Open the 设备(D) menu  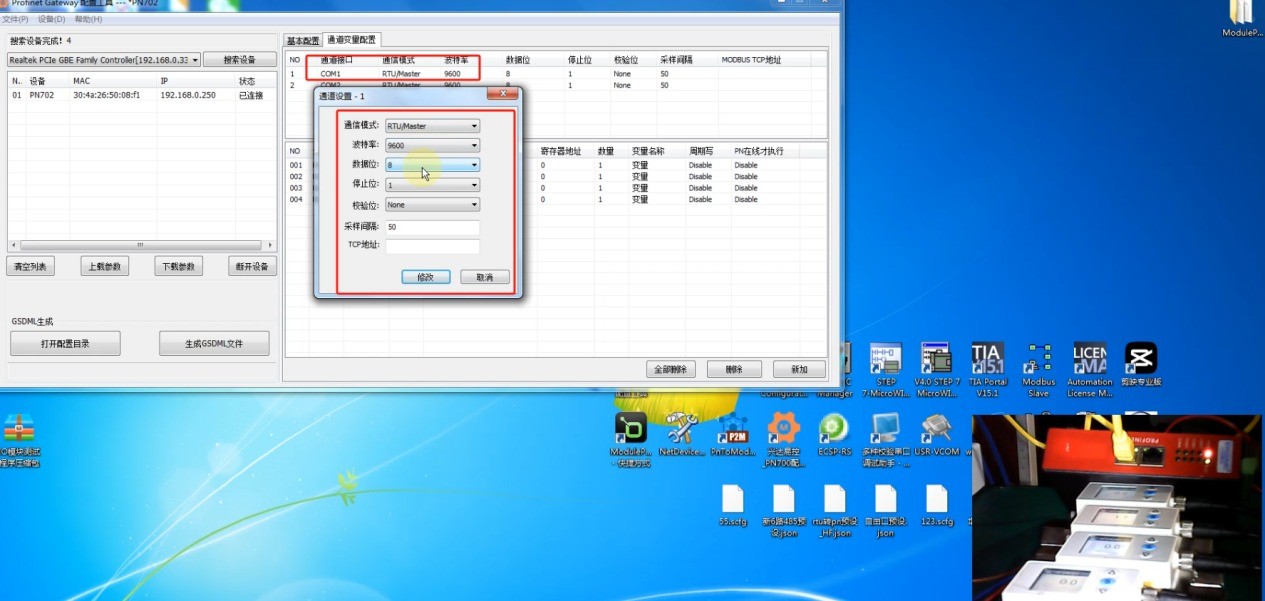coord(51,19)
